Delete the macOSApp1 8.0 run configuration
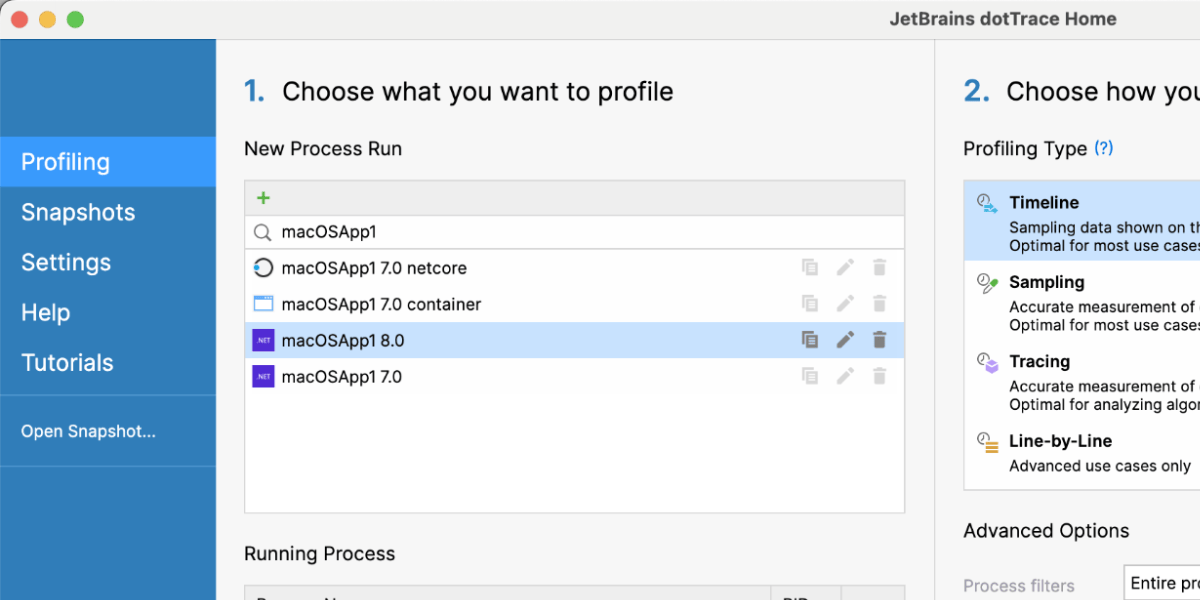 pos(880,340)
